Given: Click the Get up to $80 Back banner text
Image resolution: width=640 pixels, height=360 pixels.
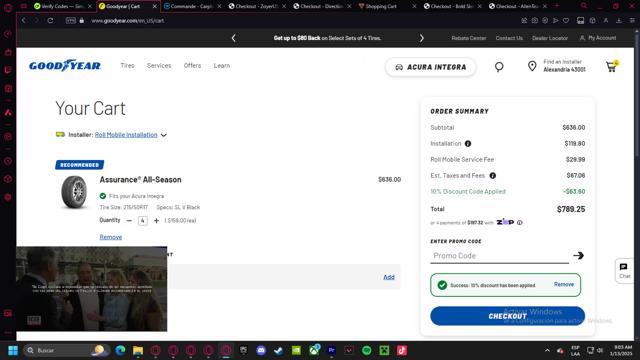Looking at the screenshot, I should [x=327, y=38].
